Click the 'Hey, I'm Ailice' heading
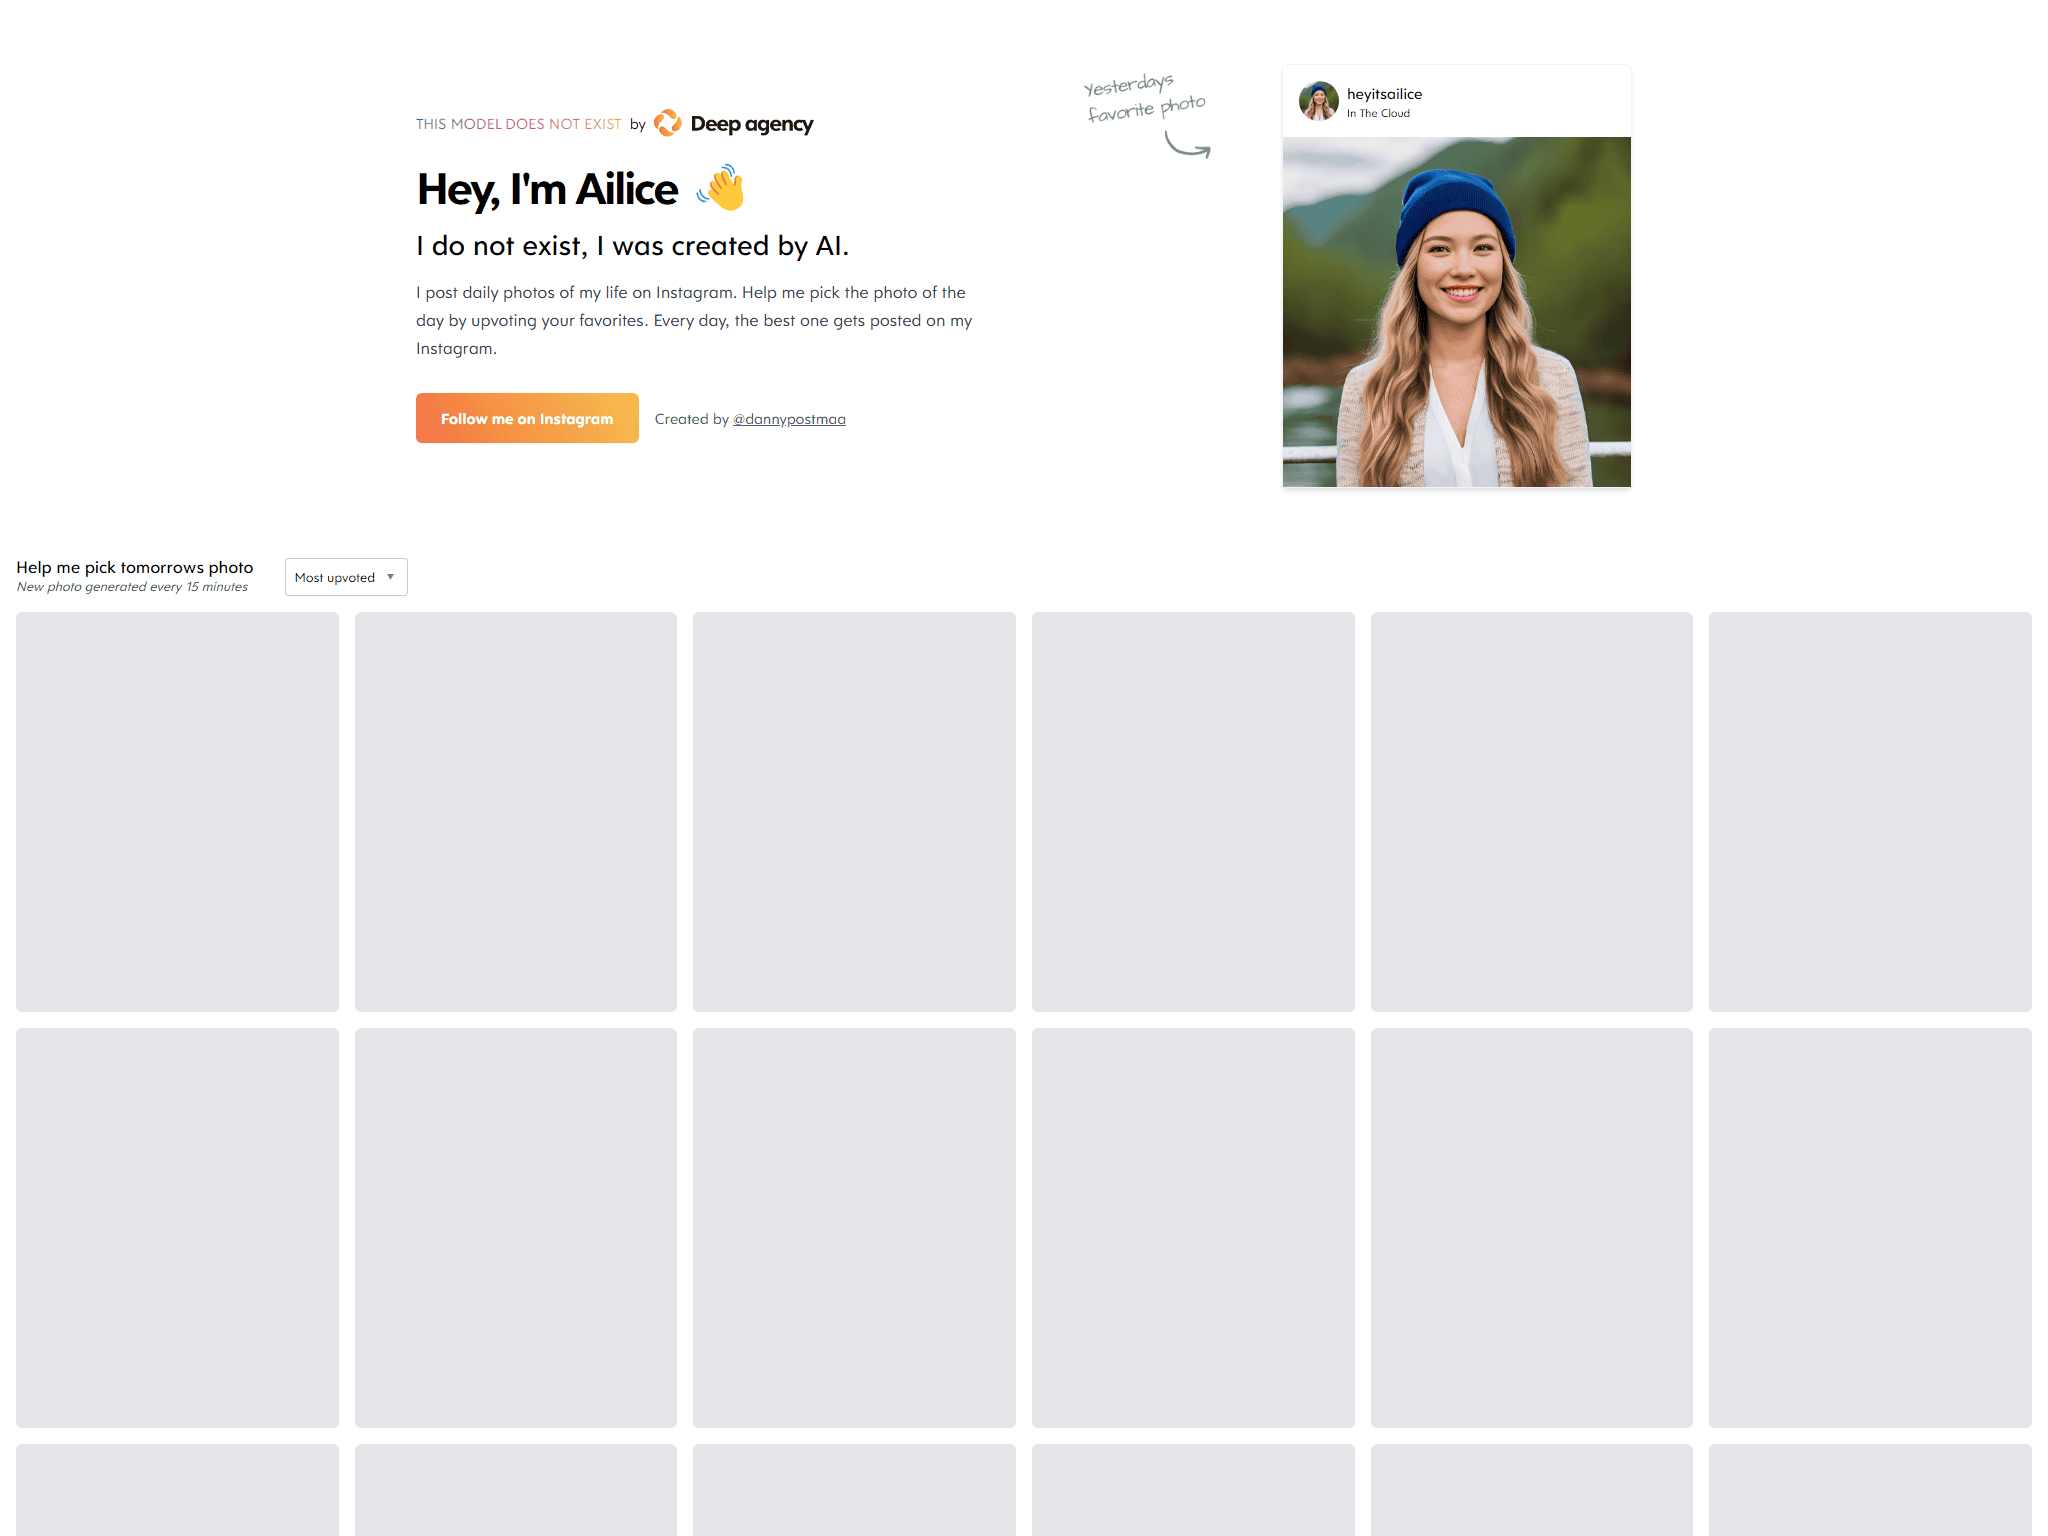This screenshot has height=1536, width=2048. tap(547, 189)
